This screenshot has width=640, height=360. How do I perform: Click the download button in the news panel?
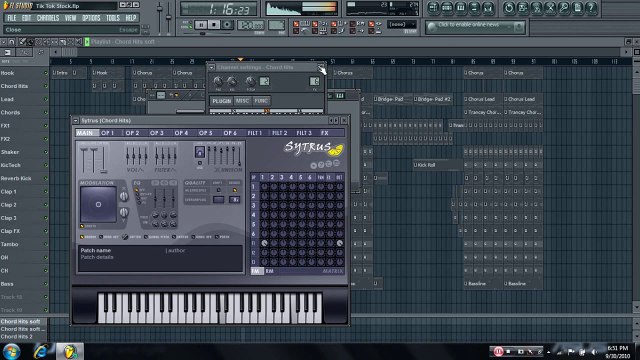(519, 27)
